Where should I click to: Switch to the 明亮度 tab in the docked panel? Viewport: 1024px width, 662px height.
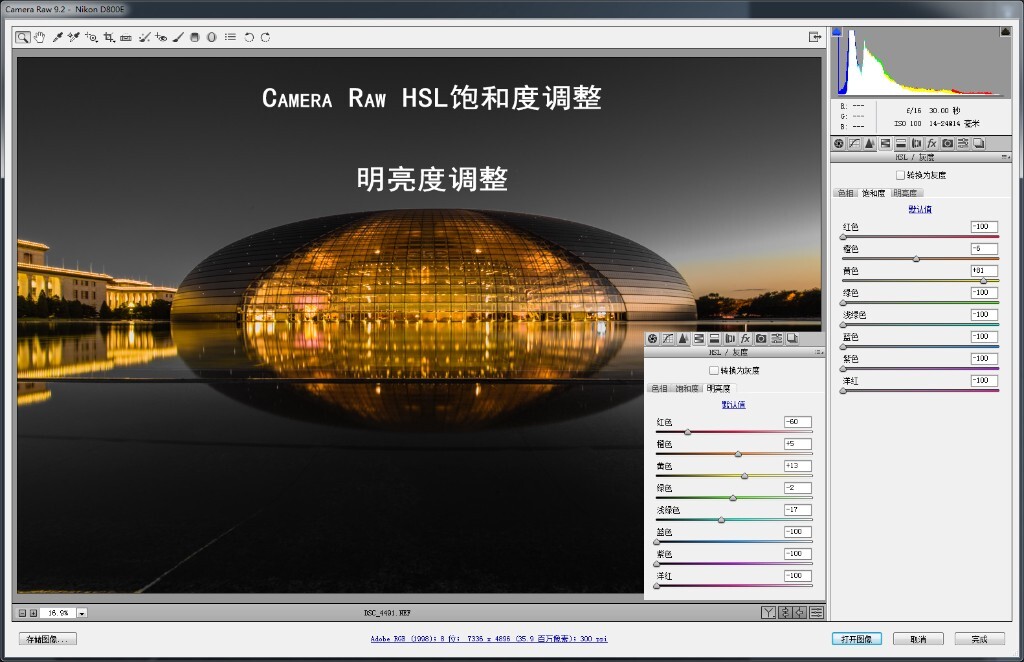(905, 193)
